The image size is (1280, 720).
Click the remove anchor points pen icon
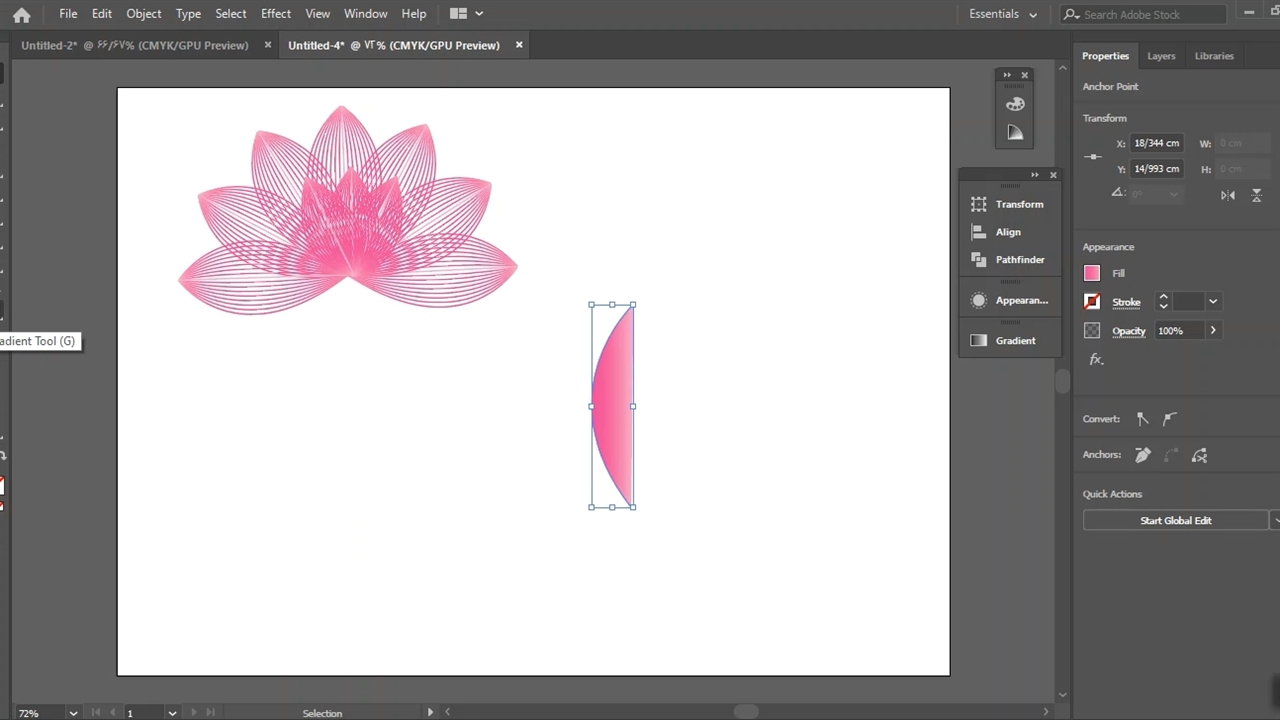click(1142, 456)
